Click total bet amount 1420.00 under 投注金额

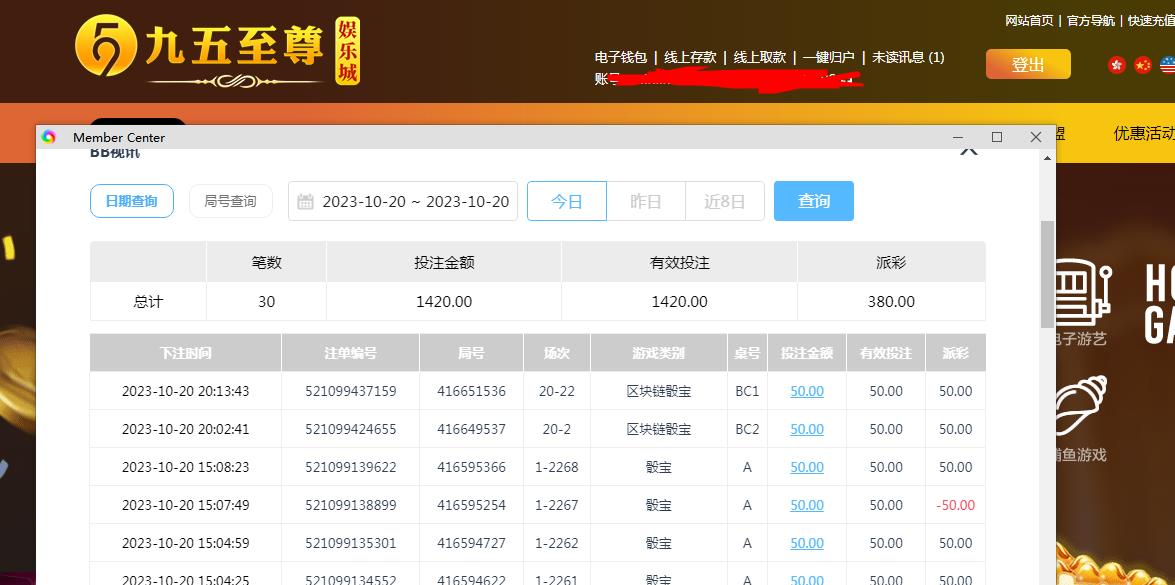444,302
